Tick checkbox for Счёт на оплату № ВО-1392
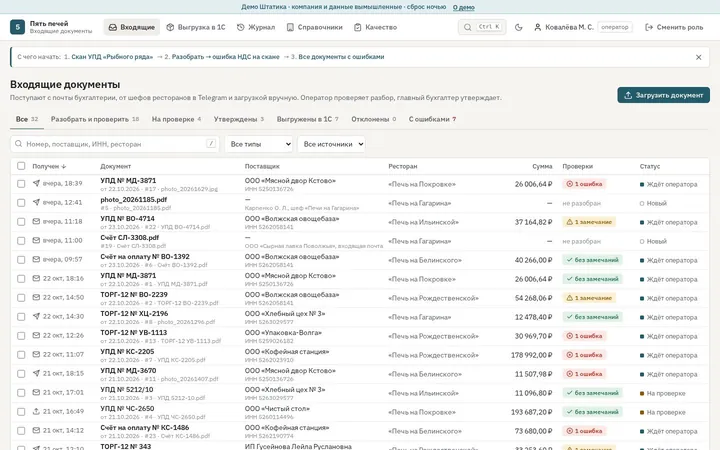This screenshot has width=720, height=450. 21,259
